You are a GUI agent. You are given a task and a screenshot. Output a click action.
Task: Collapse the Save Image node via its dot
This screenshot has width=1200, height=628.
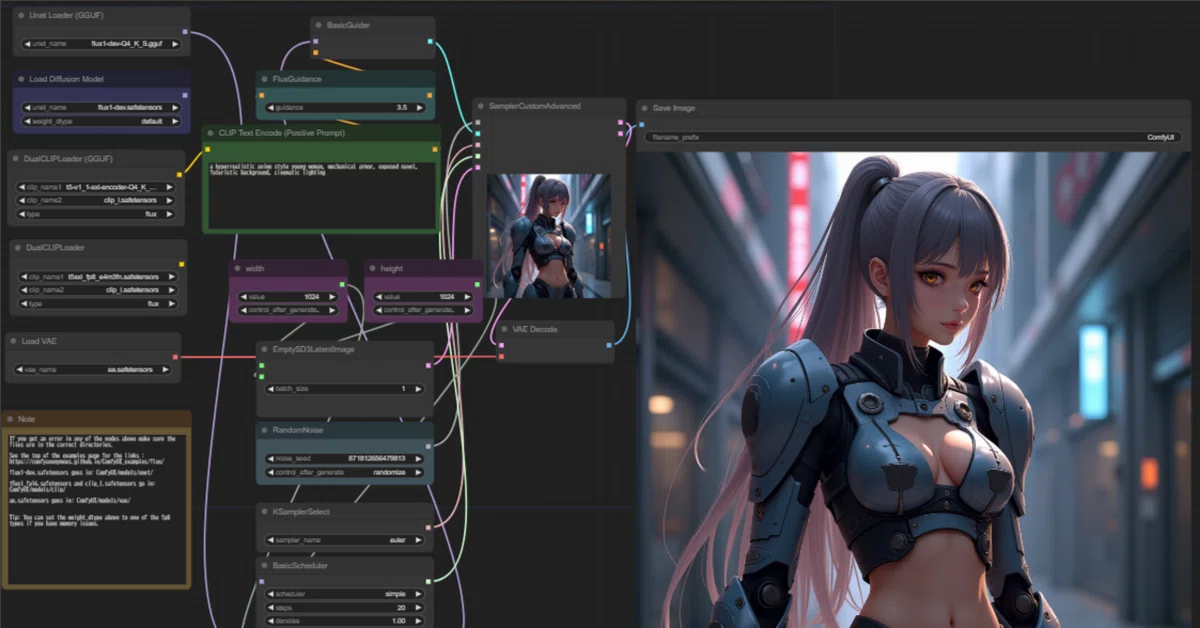tap(645, 108)
